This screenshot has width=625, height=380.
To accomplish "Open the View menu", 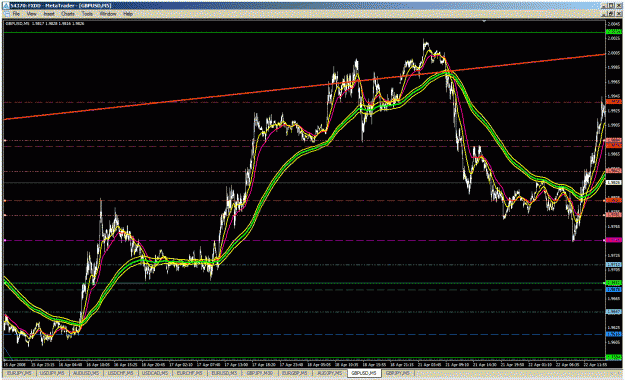I will pyautogui.click(x=31, y=14).
